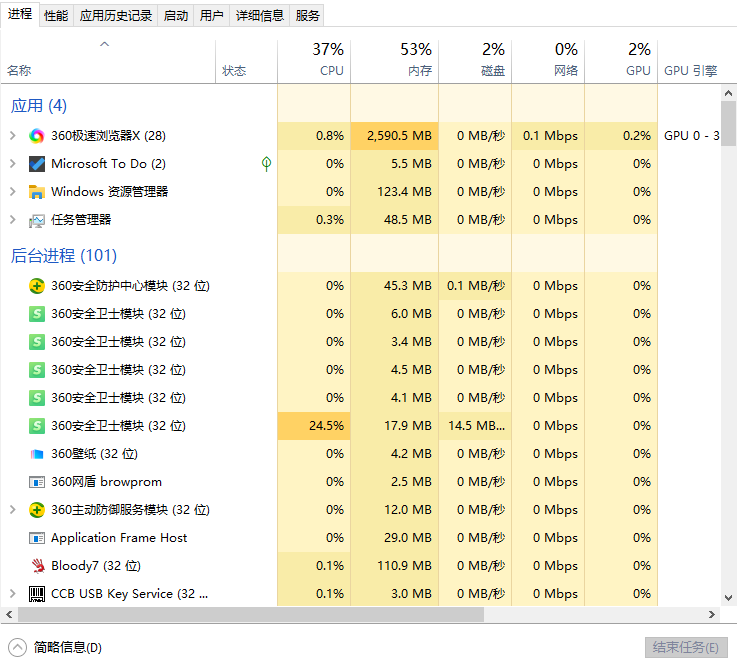
Task: Click horizontal scrollbar left arrow
Action: 9,614
